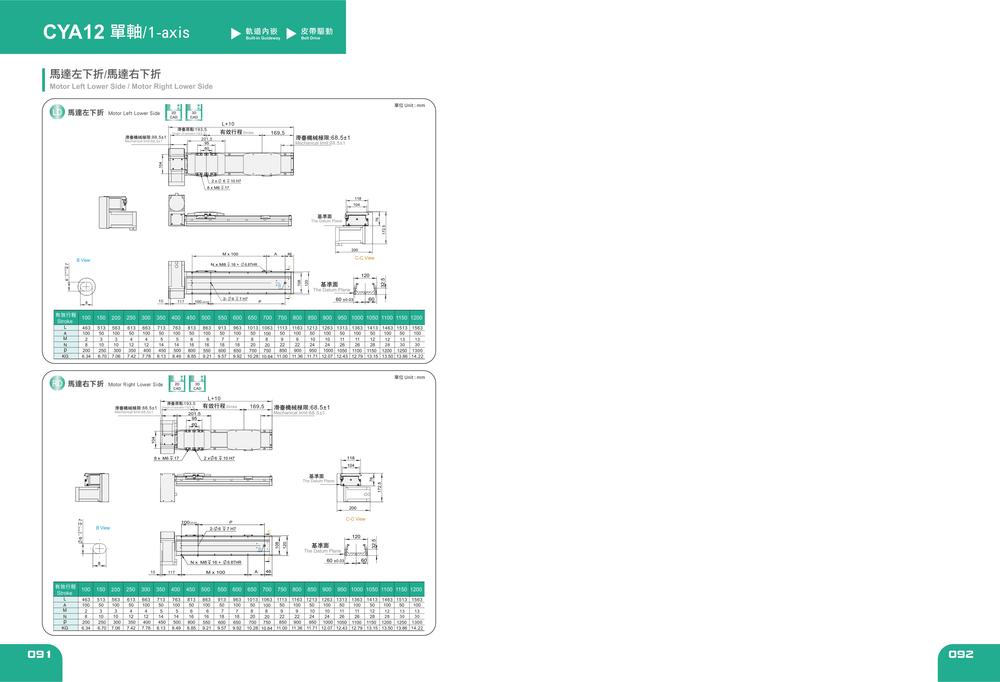Screen dimensions: 1000x682
Task: Click the "169.5" dimension in the Motor Left Lower Side drawing
Action: pyautogui.click(x=278, y=133)
